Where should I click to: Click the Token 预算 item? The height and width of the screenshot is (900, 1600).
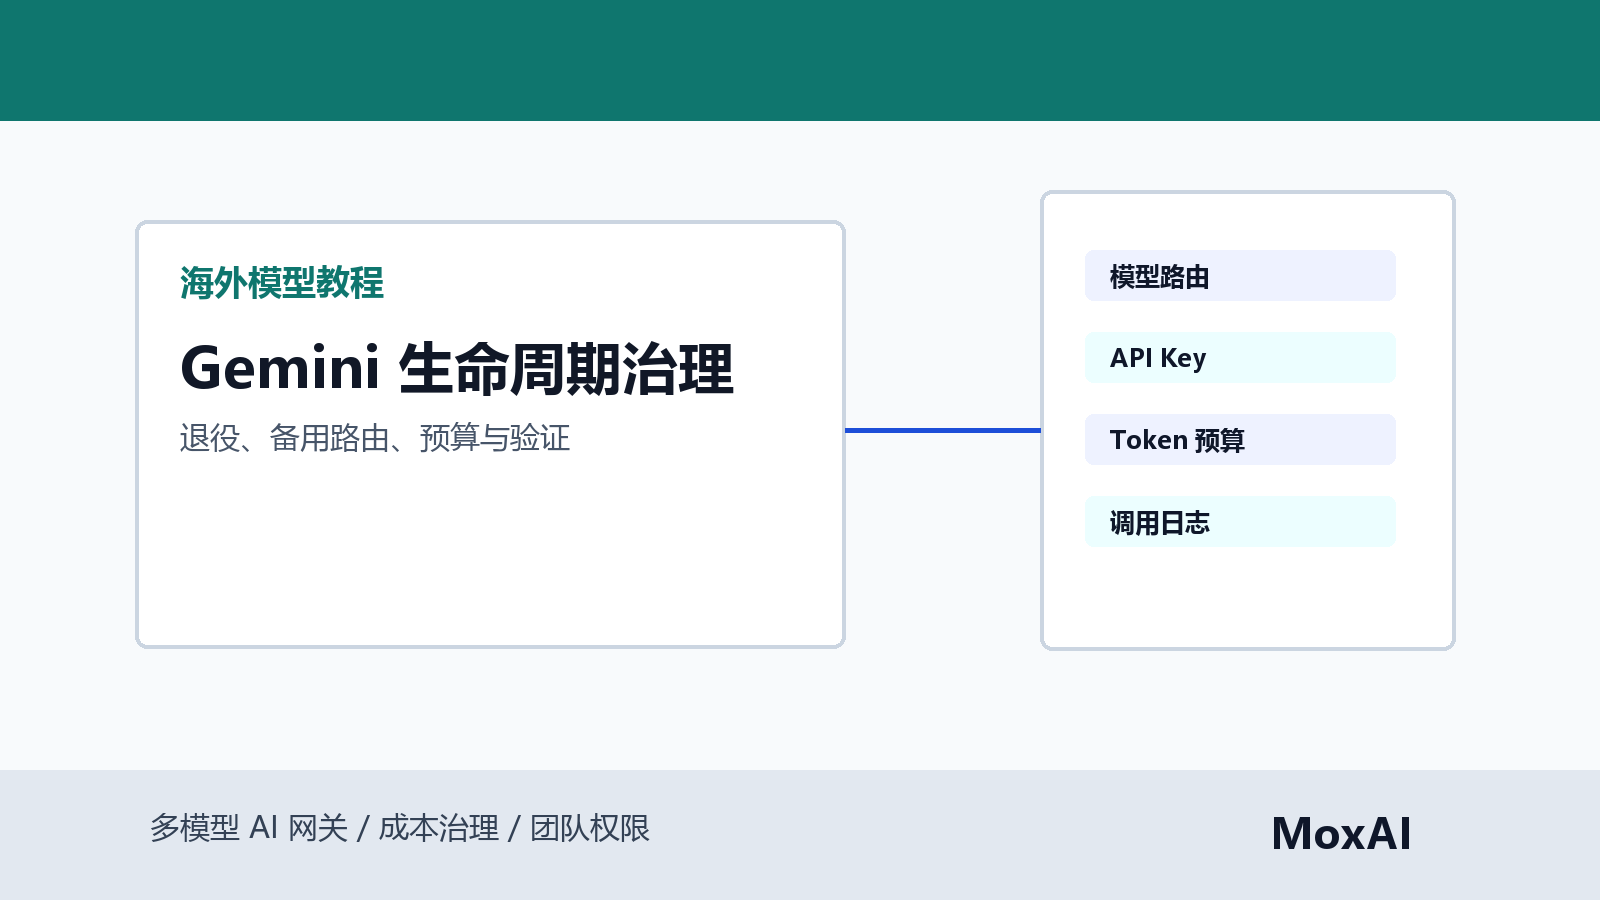tap(1240, 440)
